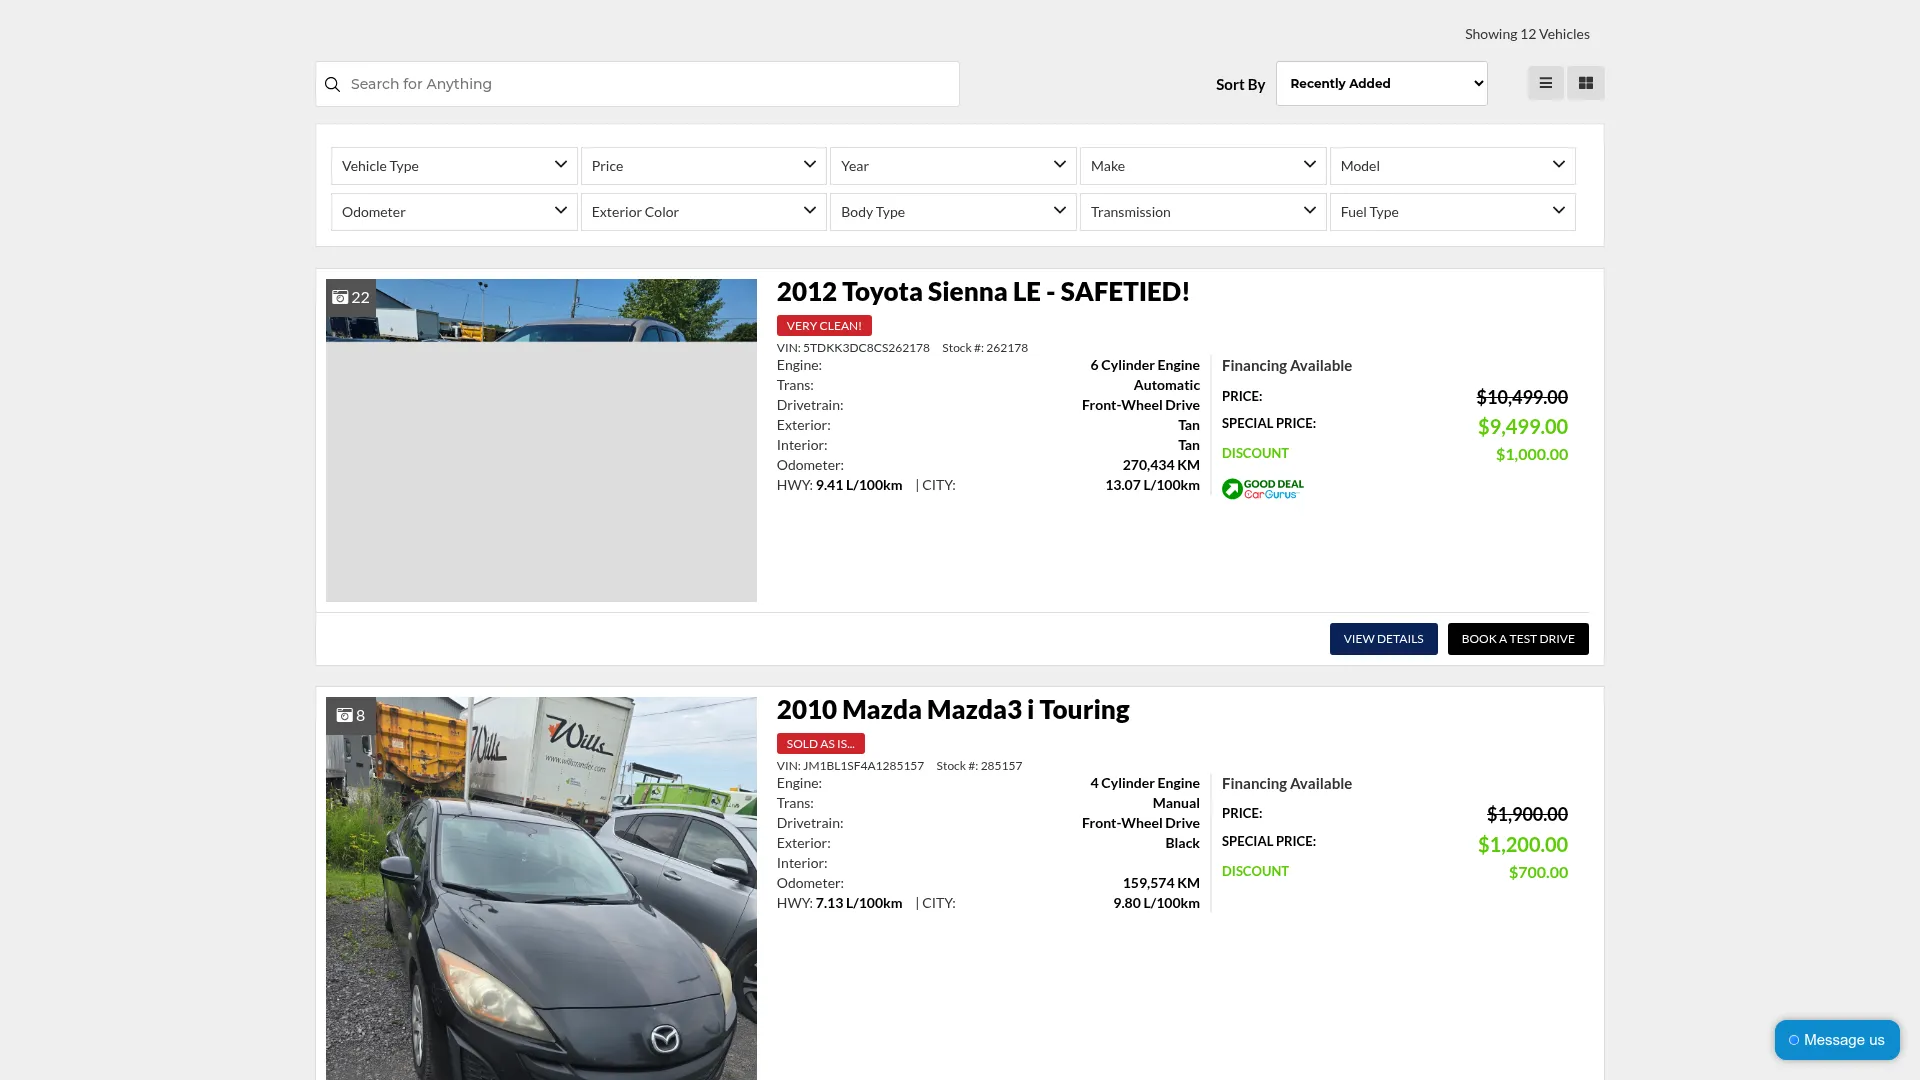Screen dimensions: 1920x1080
Task: Click Mazda3 VIN JM1BL1SF4A1285157
Action: pyautogui.click(x=850, y=766)
